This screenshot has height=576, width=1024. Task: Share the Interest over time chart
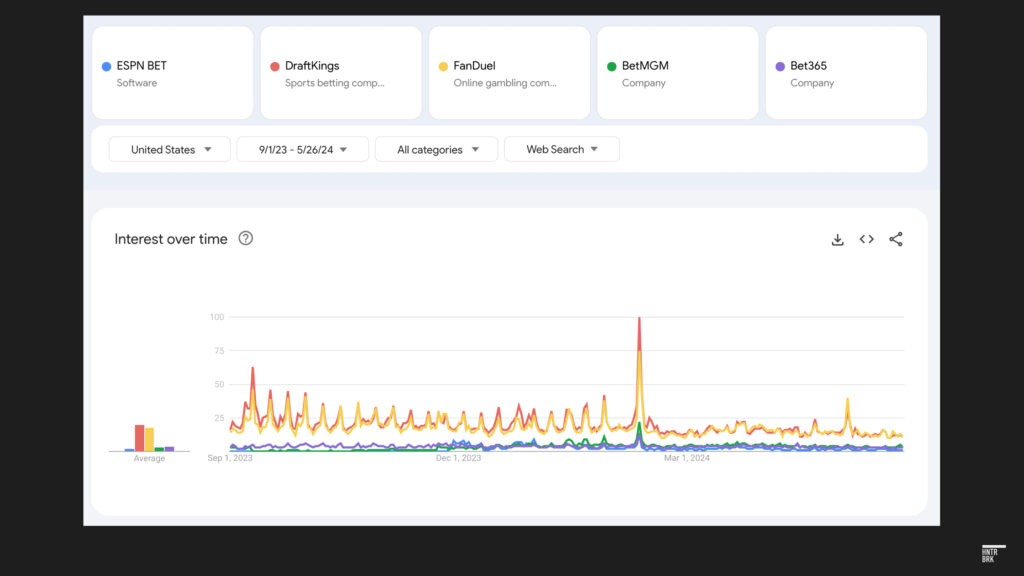tap(896, 239)
